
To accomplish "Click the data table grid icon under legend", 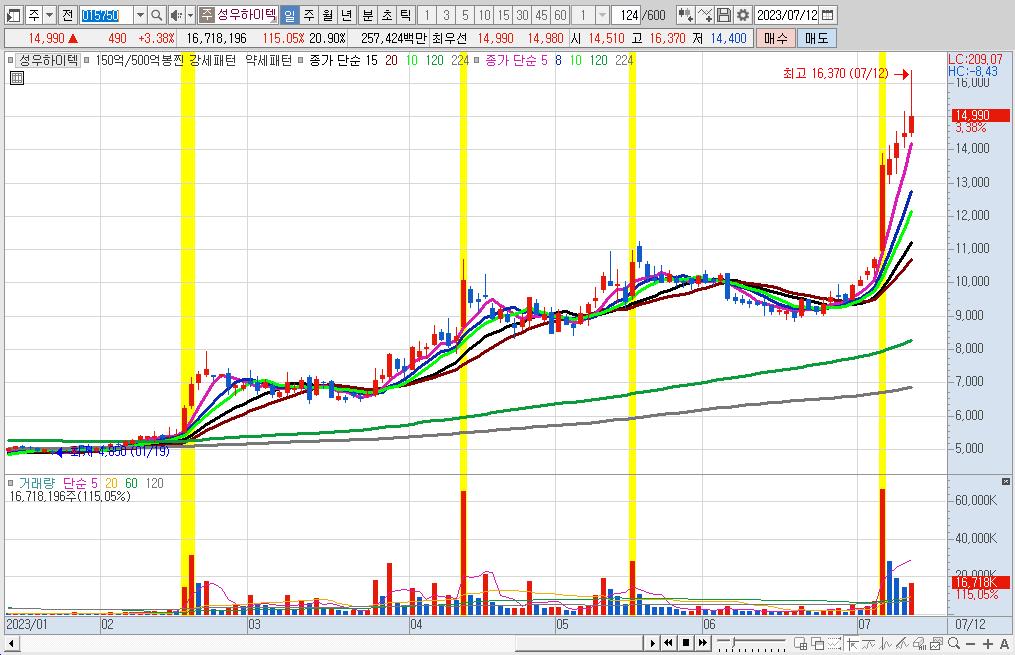I will coord(17,78).
